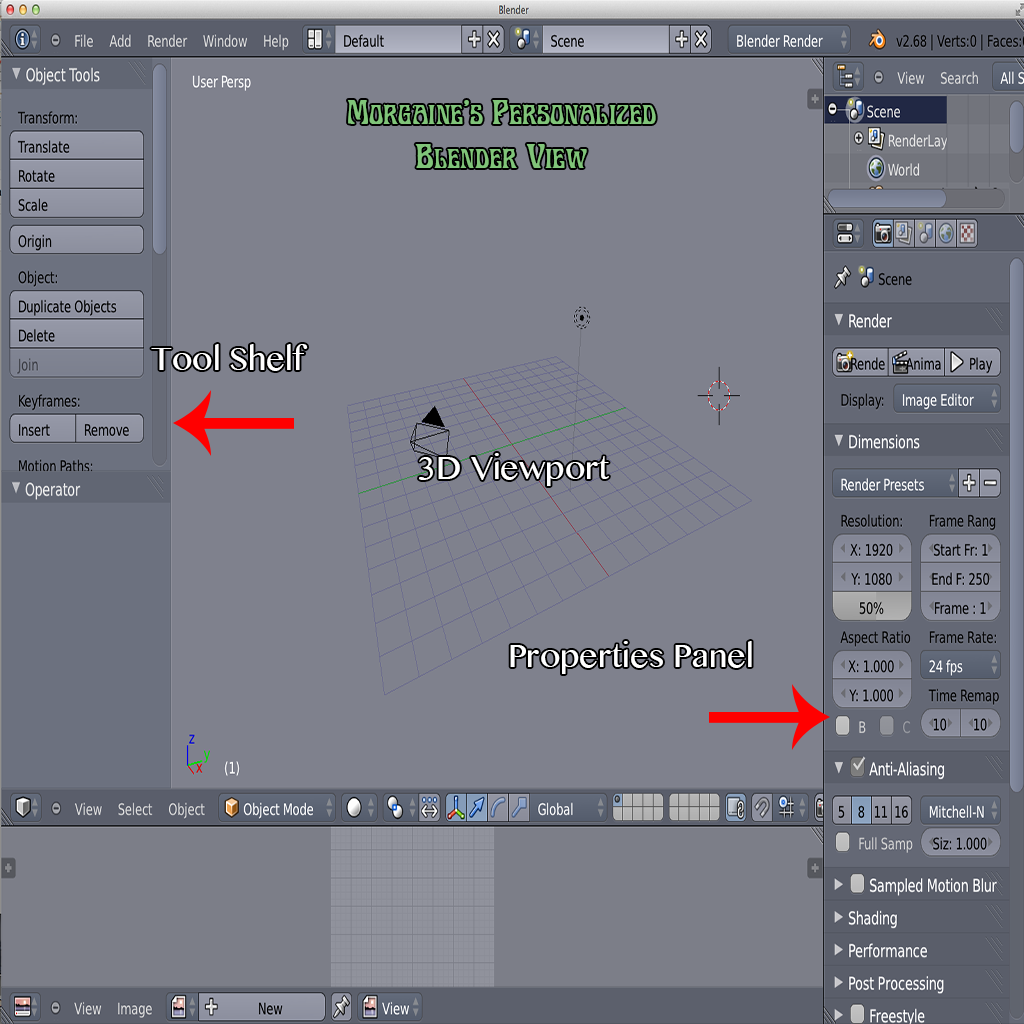
Task: Disable the Anti-Aliasing checkbox
Action: [858, 767]
